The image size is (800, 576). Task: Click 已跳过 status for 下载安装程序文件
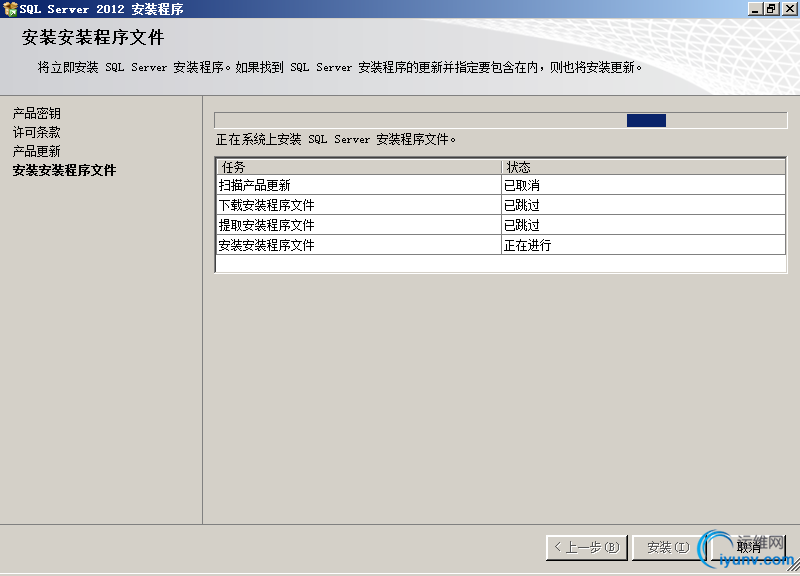point(643,205)
